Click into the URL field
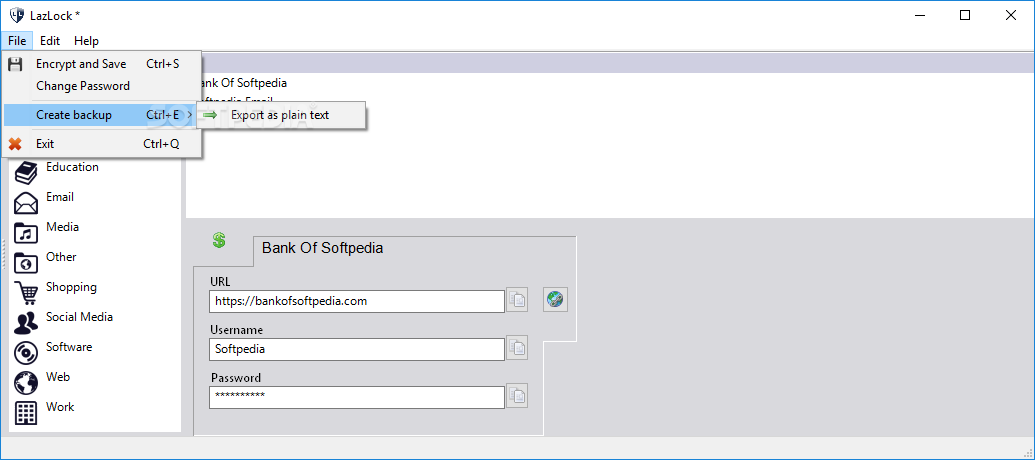Viewport: 1035px width, 460px height. (357, 301)
